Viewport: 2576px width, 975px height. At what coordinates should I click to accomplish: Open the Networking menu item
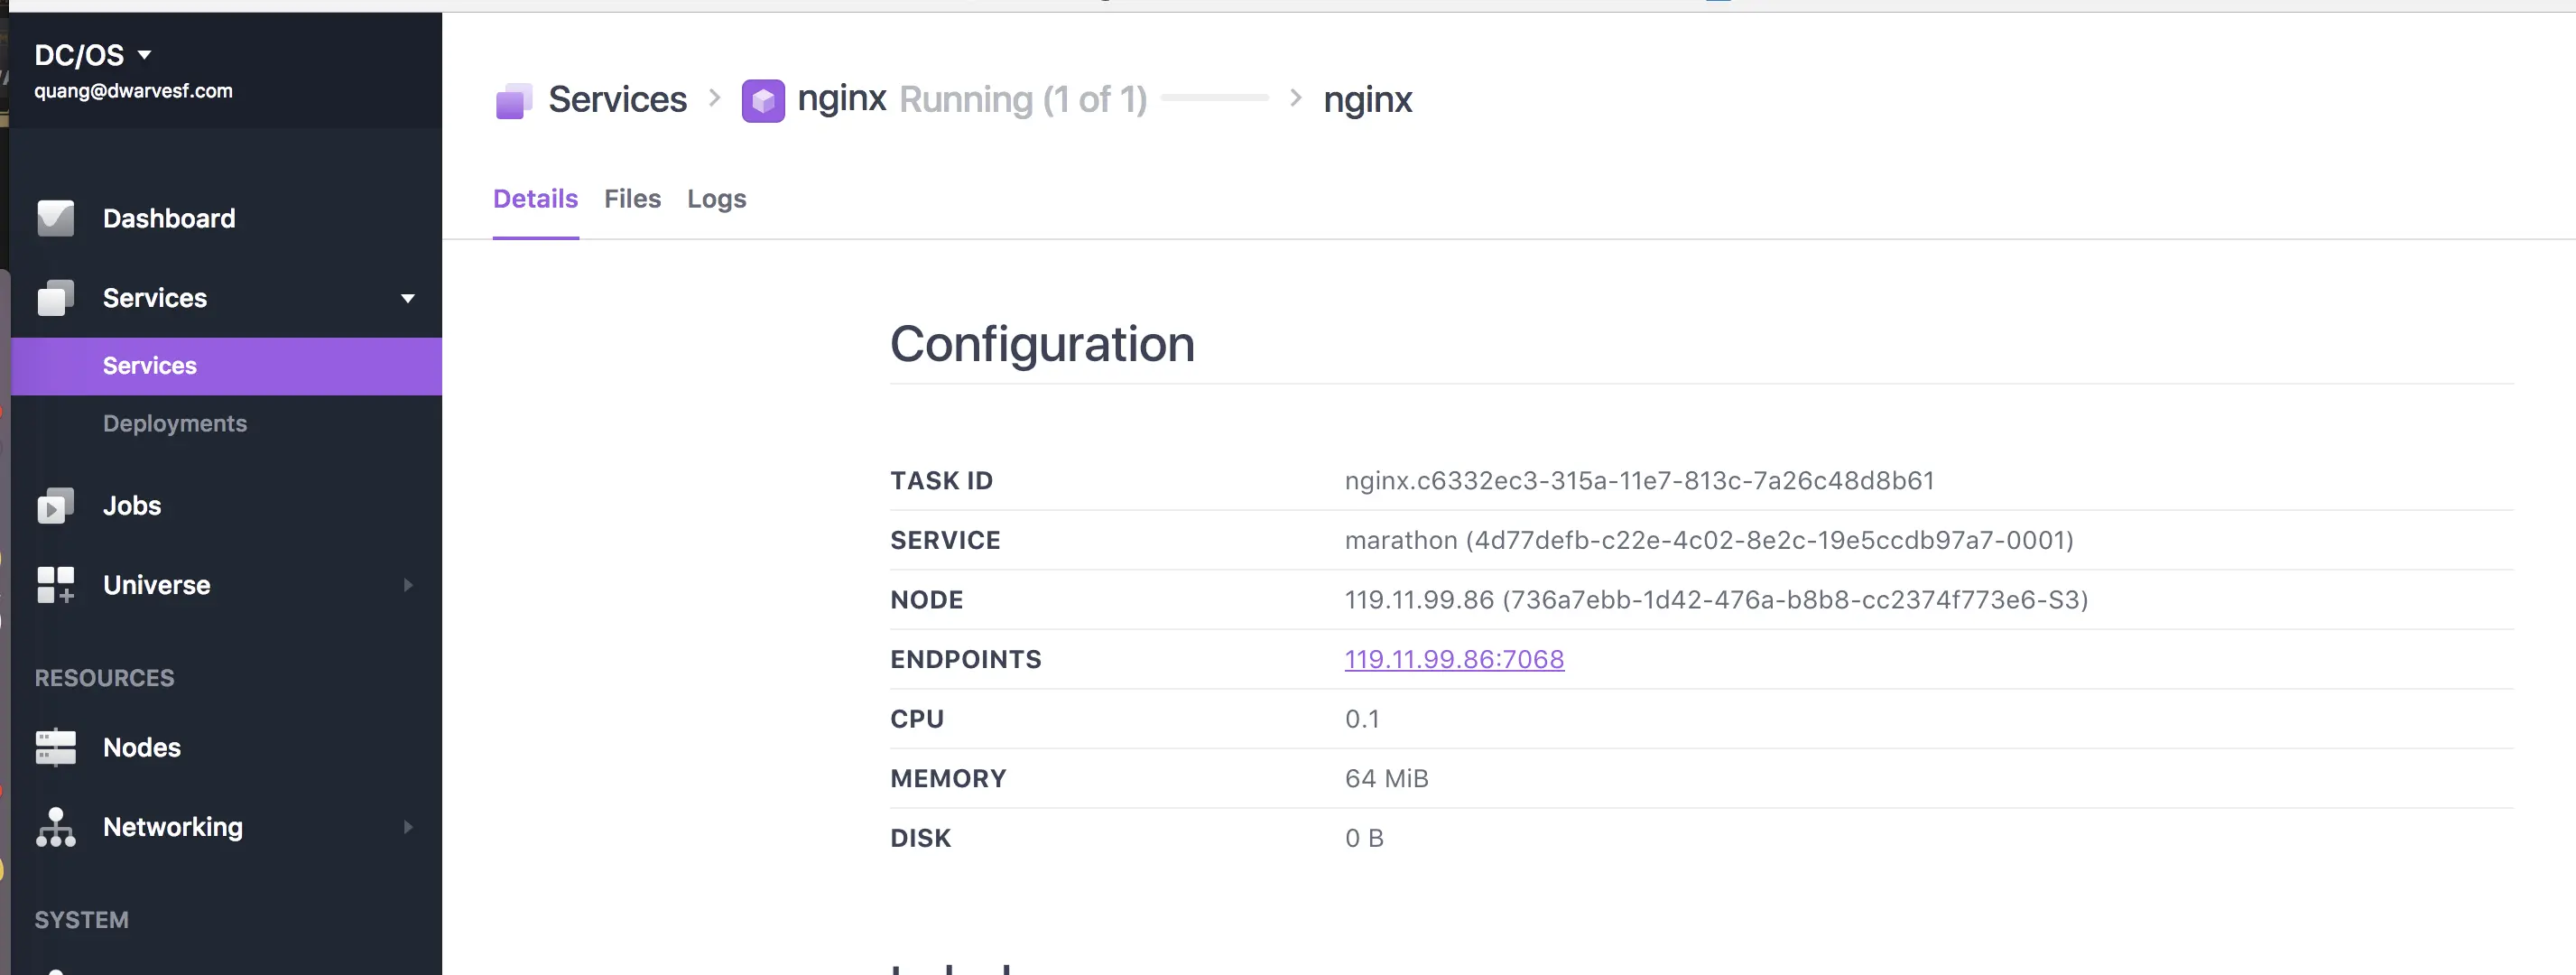point(173,827)
